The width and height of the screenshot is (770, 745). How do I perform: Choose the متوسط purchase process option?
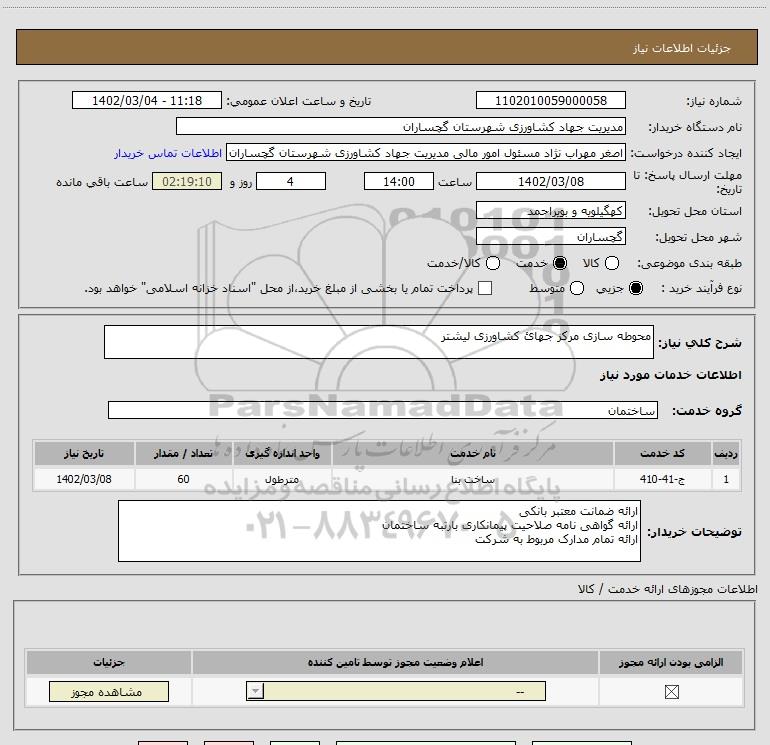(577, 288)
